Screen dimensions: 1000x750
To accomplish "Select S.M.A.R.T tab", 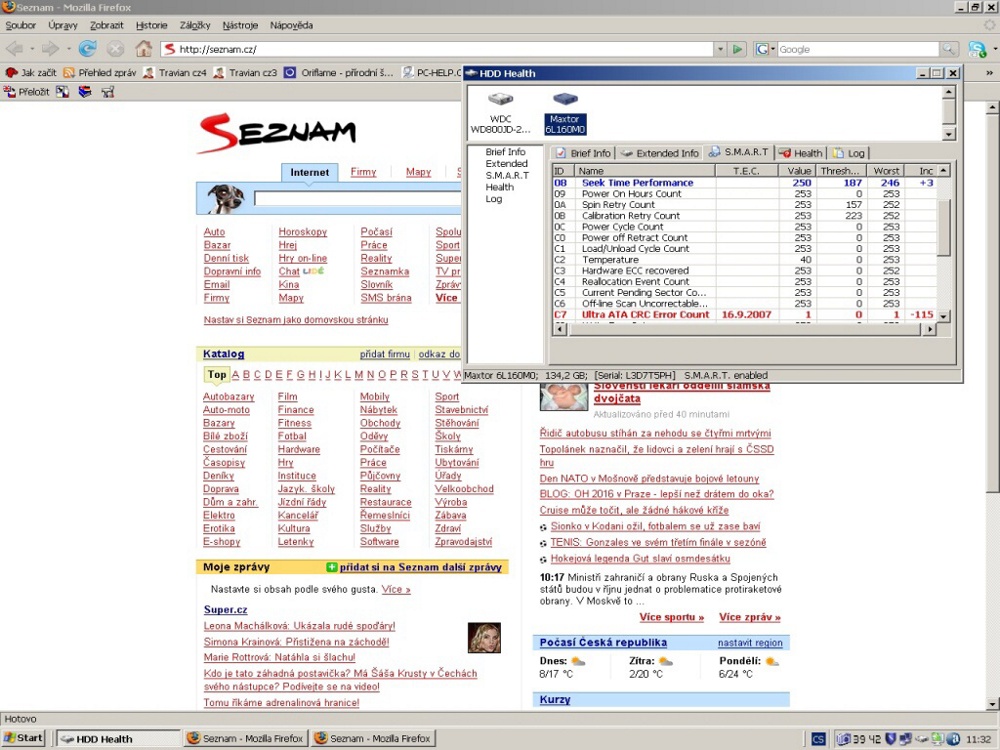I will click(739, 152).
